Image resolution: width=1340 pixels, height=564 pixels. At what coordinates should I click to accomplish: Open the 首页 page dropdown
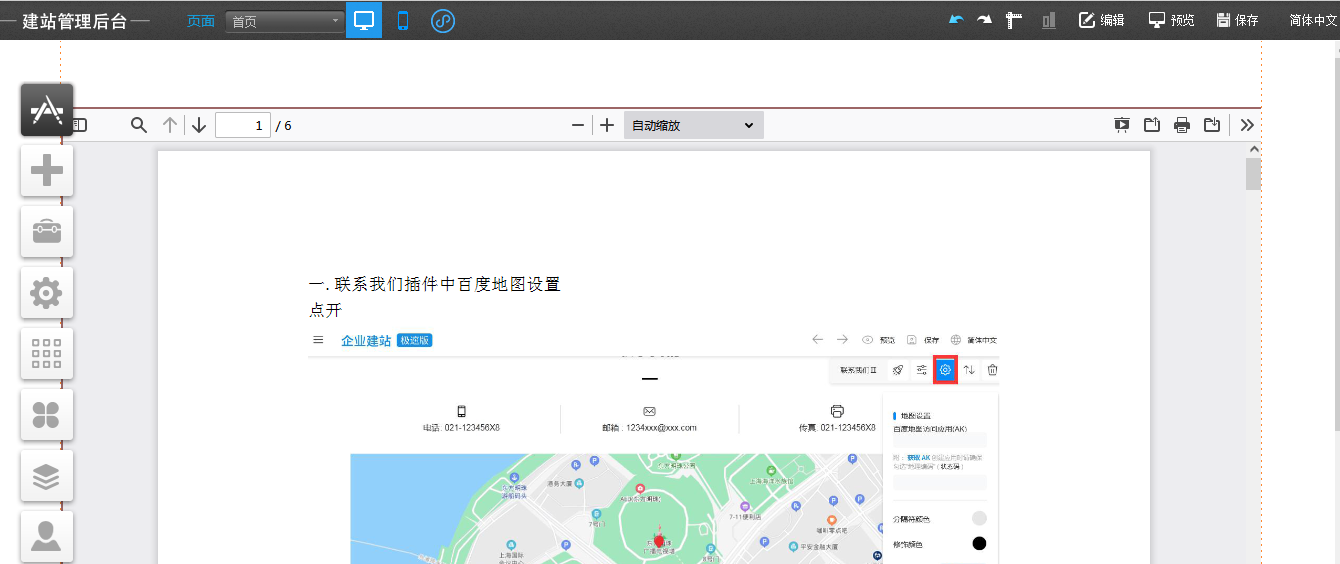285,21
